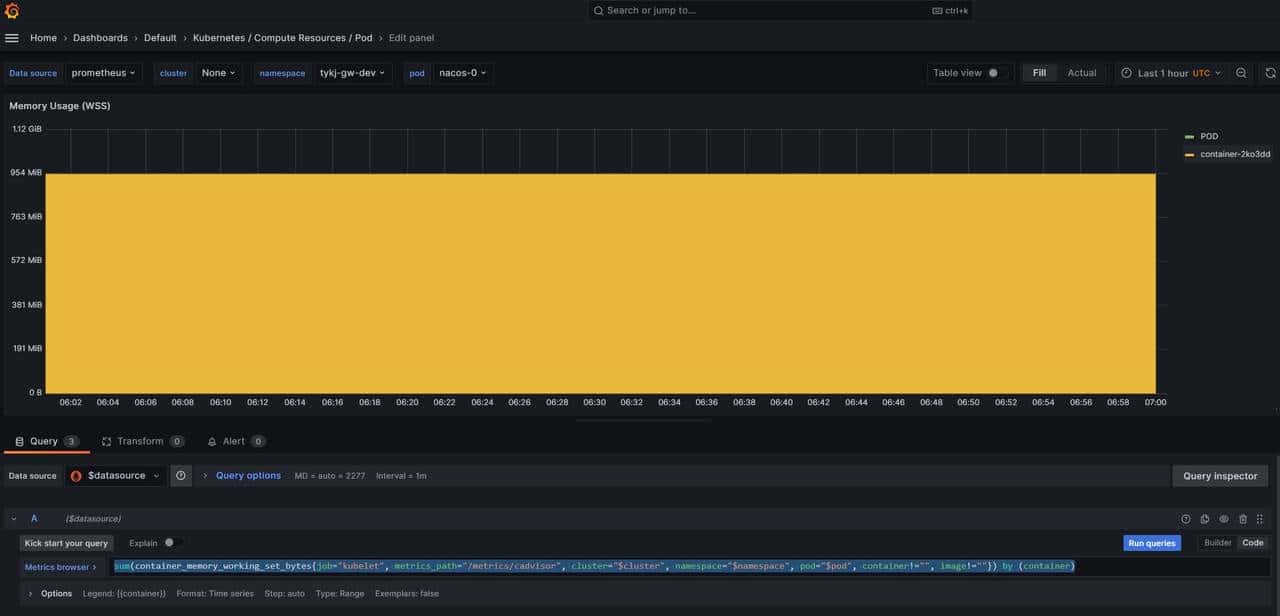Image resolution: width=1280 pixels, height=616 pixels.
Task: Click the Grafana logo
Action: [11, 10]
